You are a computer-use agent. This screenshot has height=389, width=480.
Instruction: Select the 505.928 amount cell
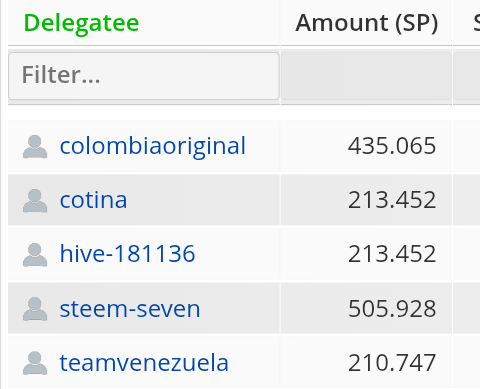click(x=366, y=309)
